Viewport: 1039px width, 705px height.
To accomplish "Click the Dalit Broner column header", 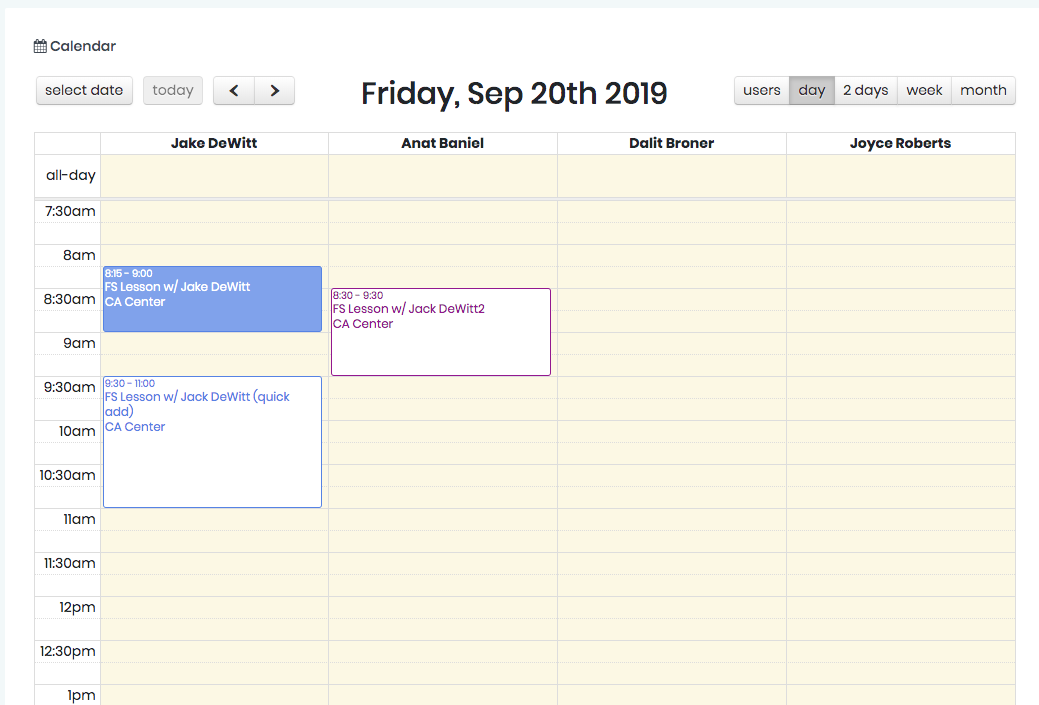I will [671, 143].
